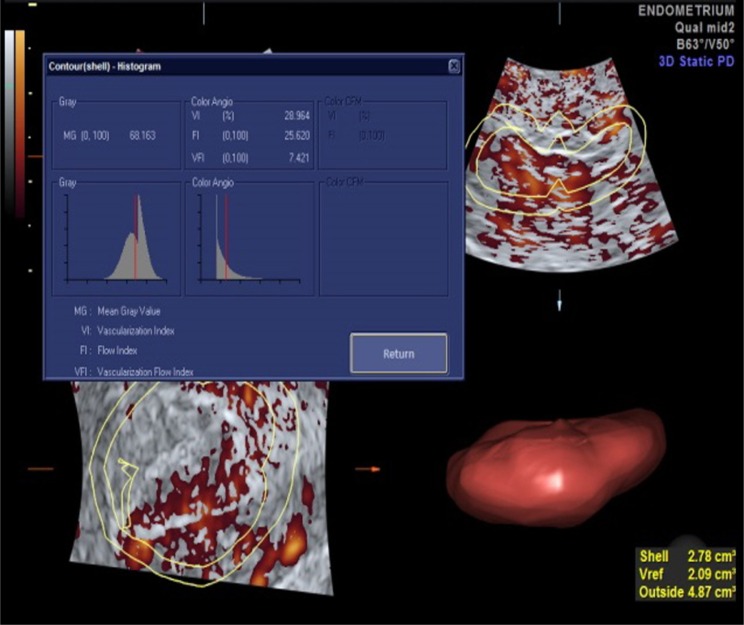Image resolution: width=744 pixels, height=625 pixels.
Task: Click the white down arrow below upper image
Action: (x=560, y=300)
